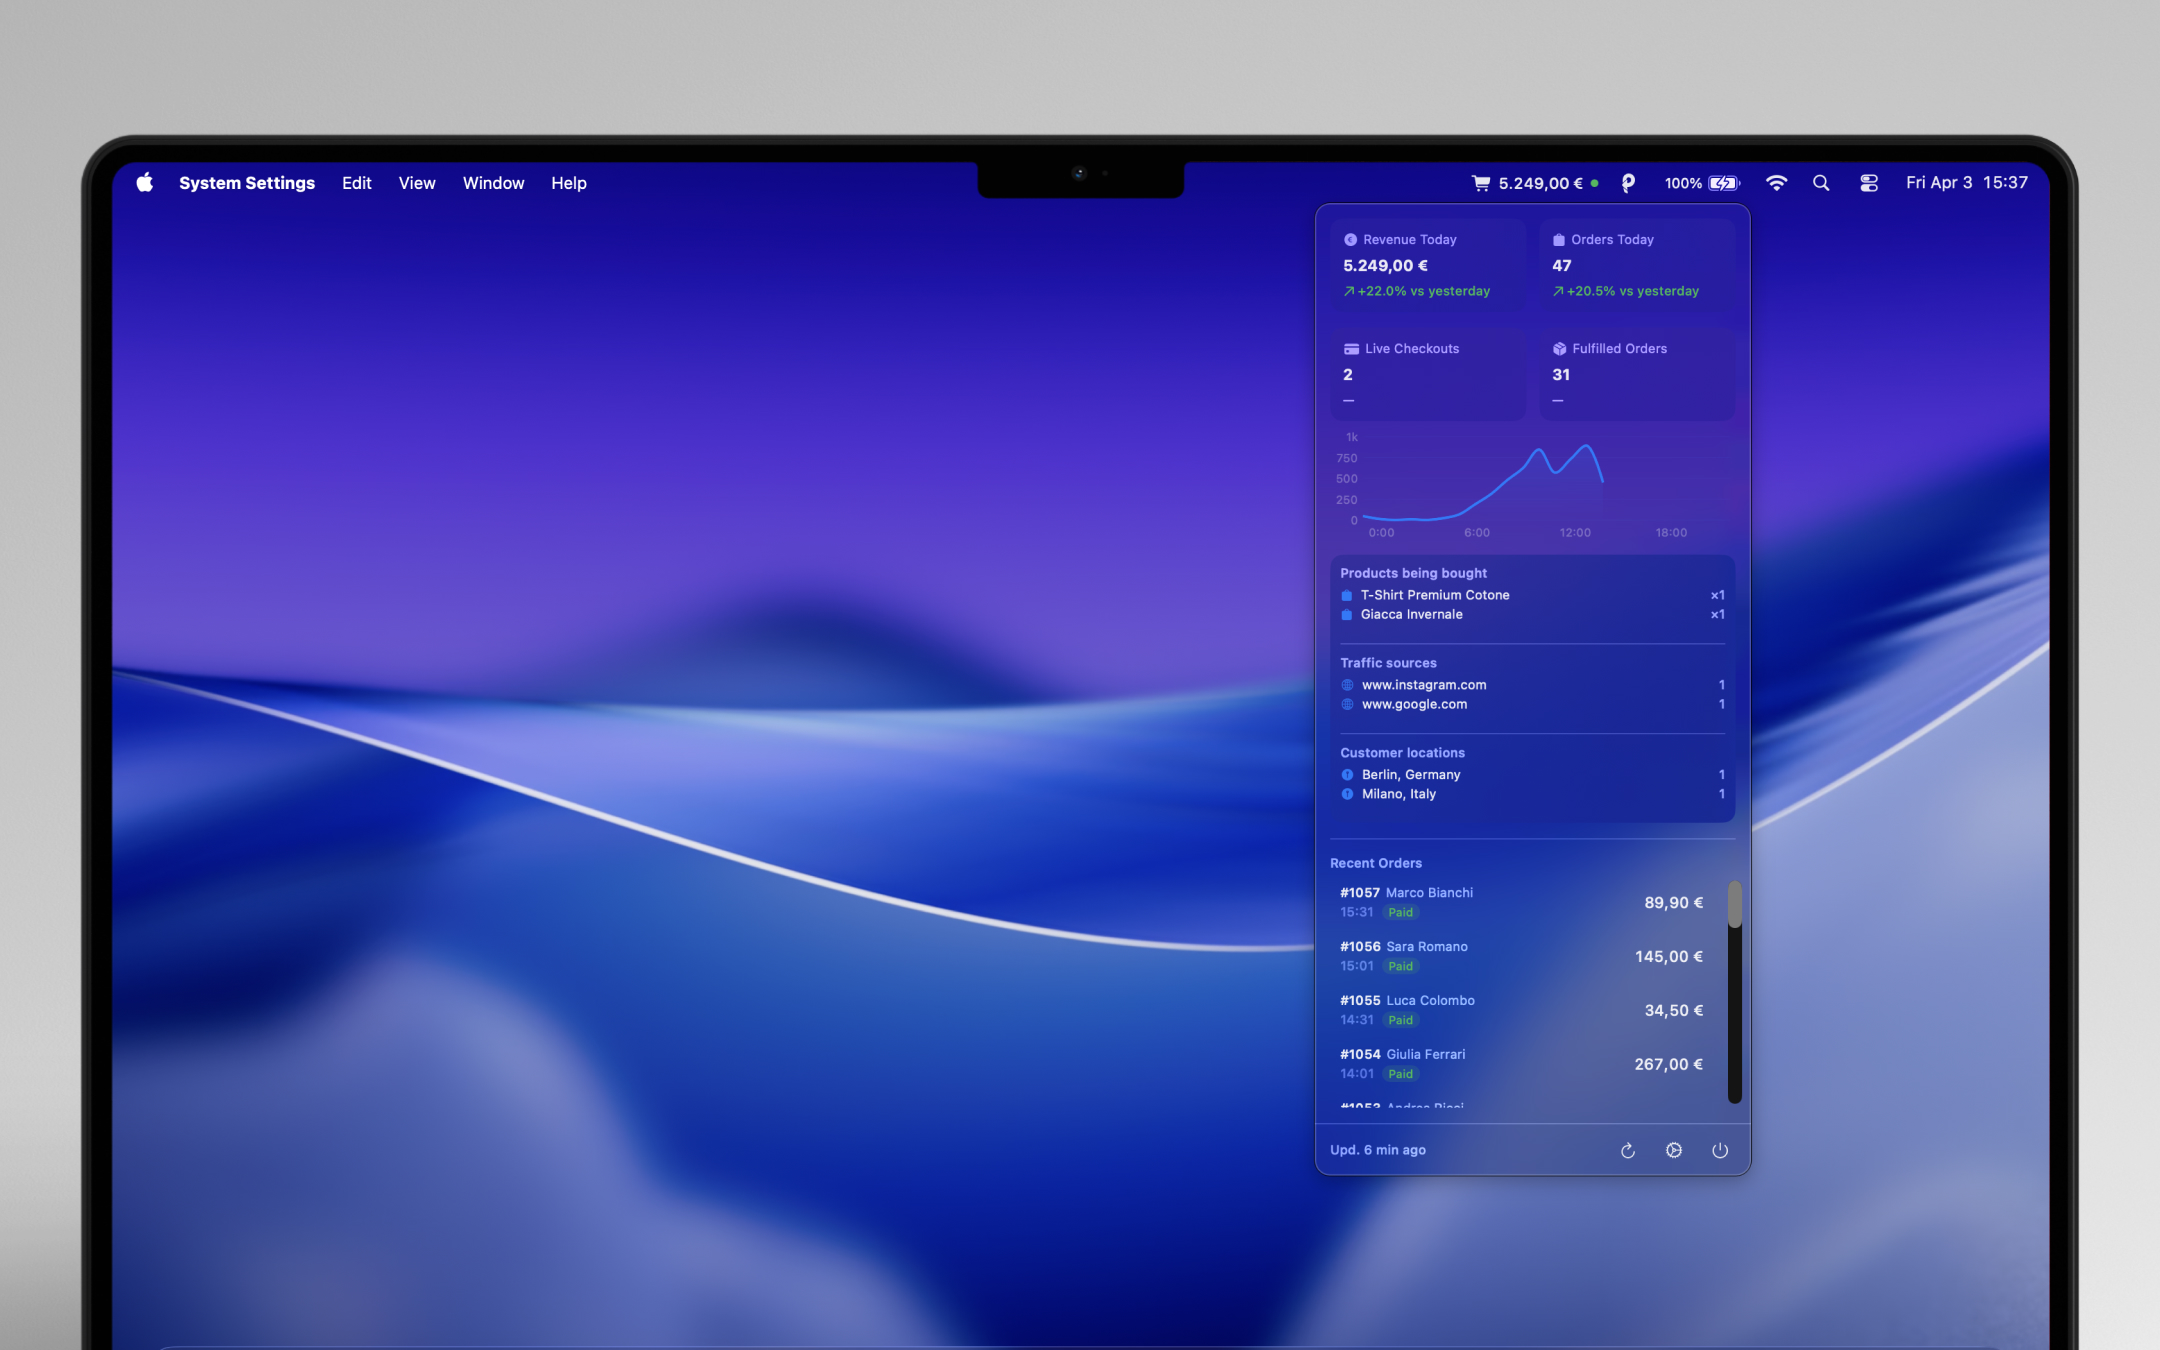
Task: Click the Upd. 6 min ago status
Action: (x=1378, y=1150)
